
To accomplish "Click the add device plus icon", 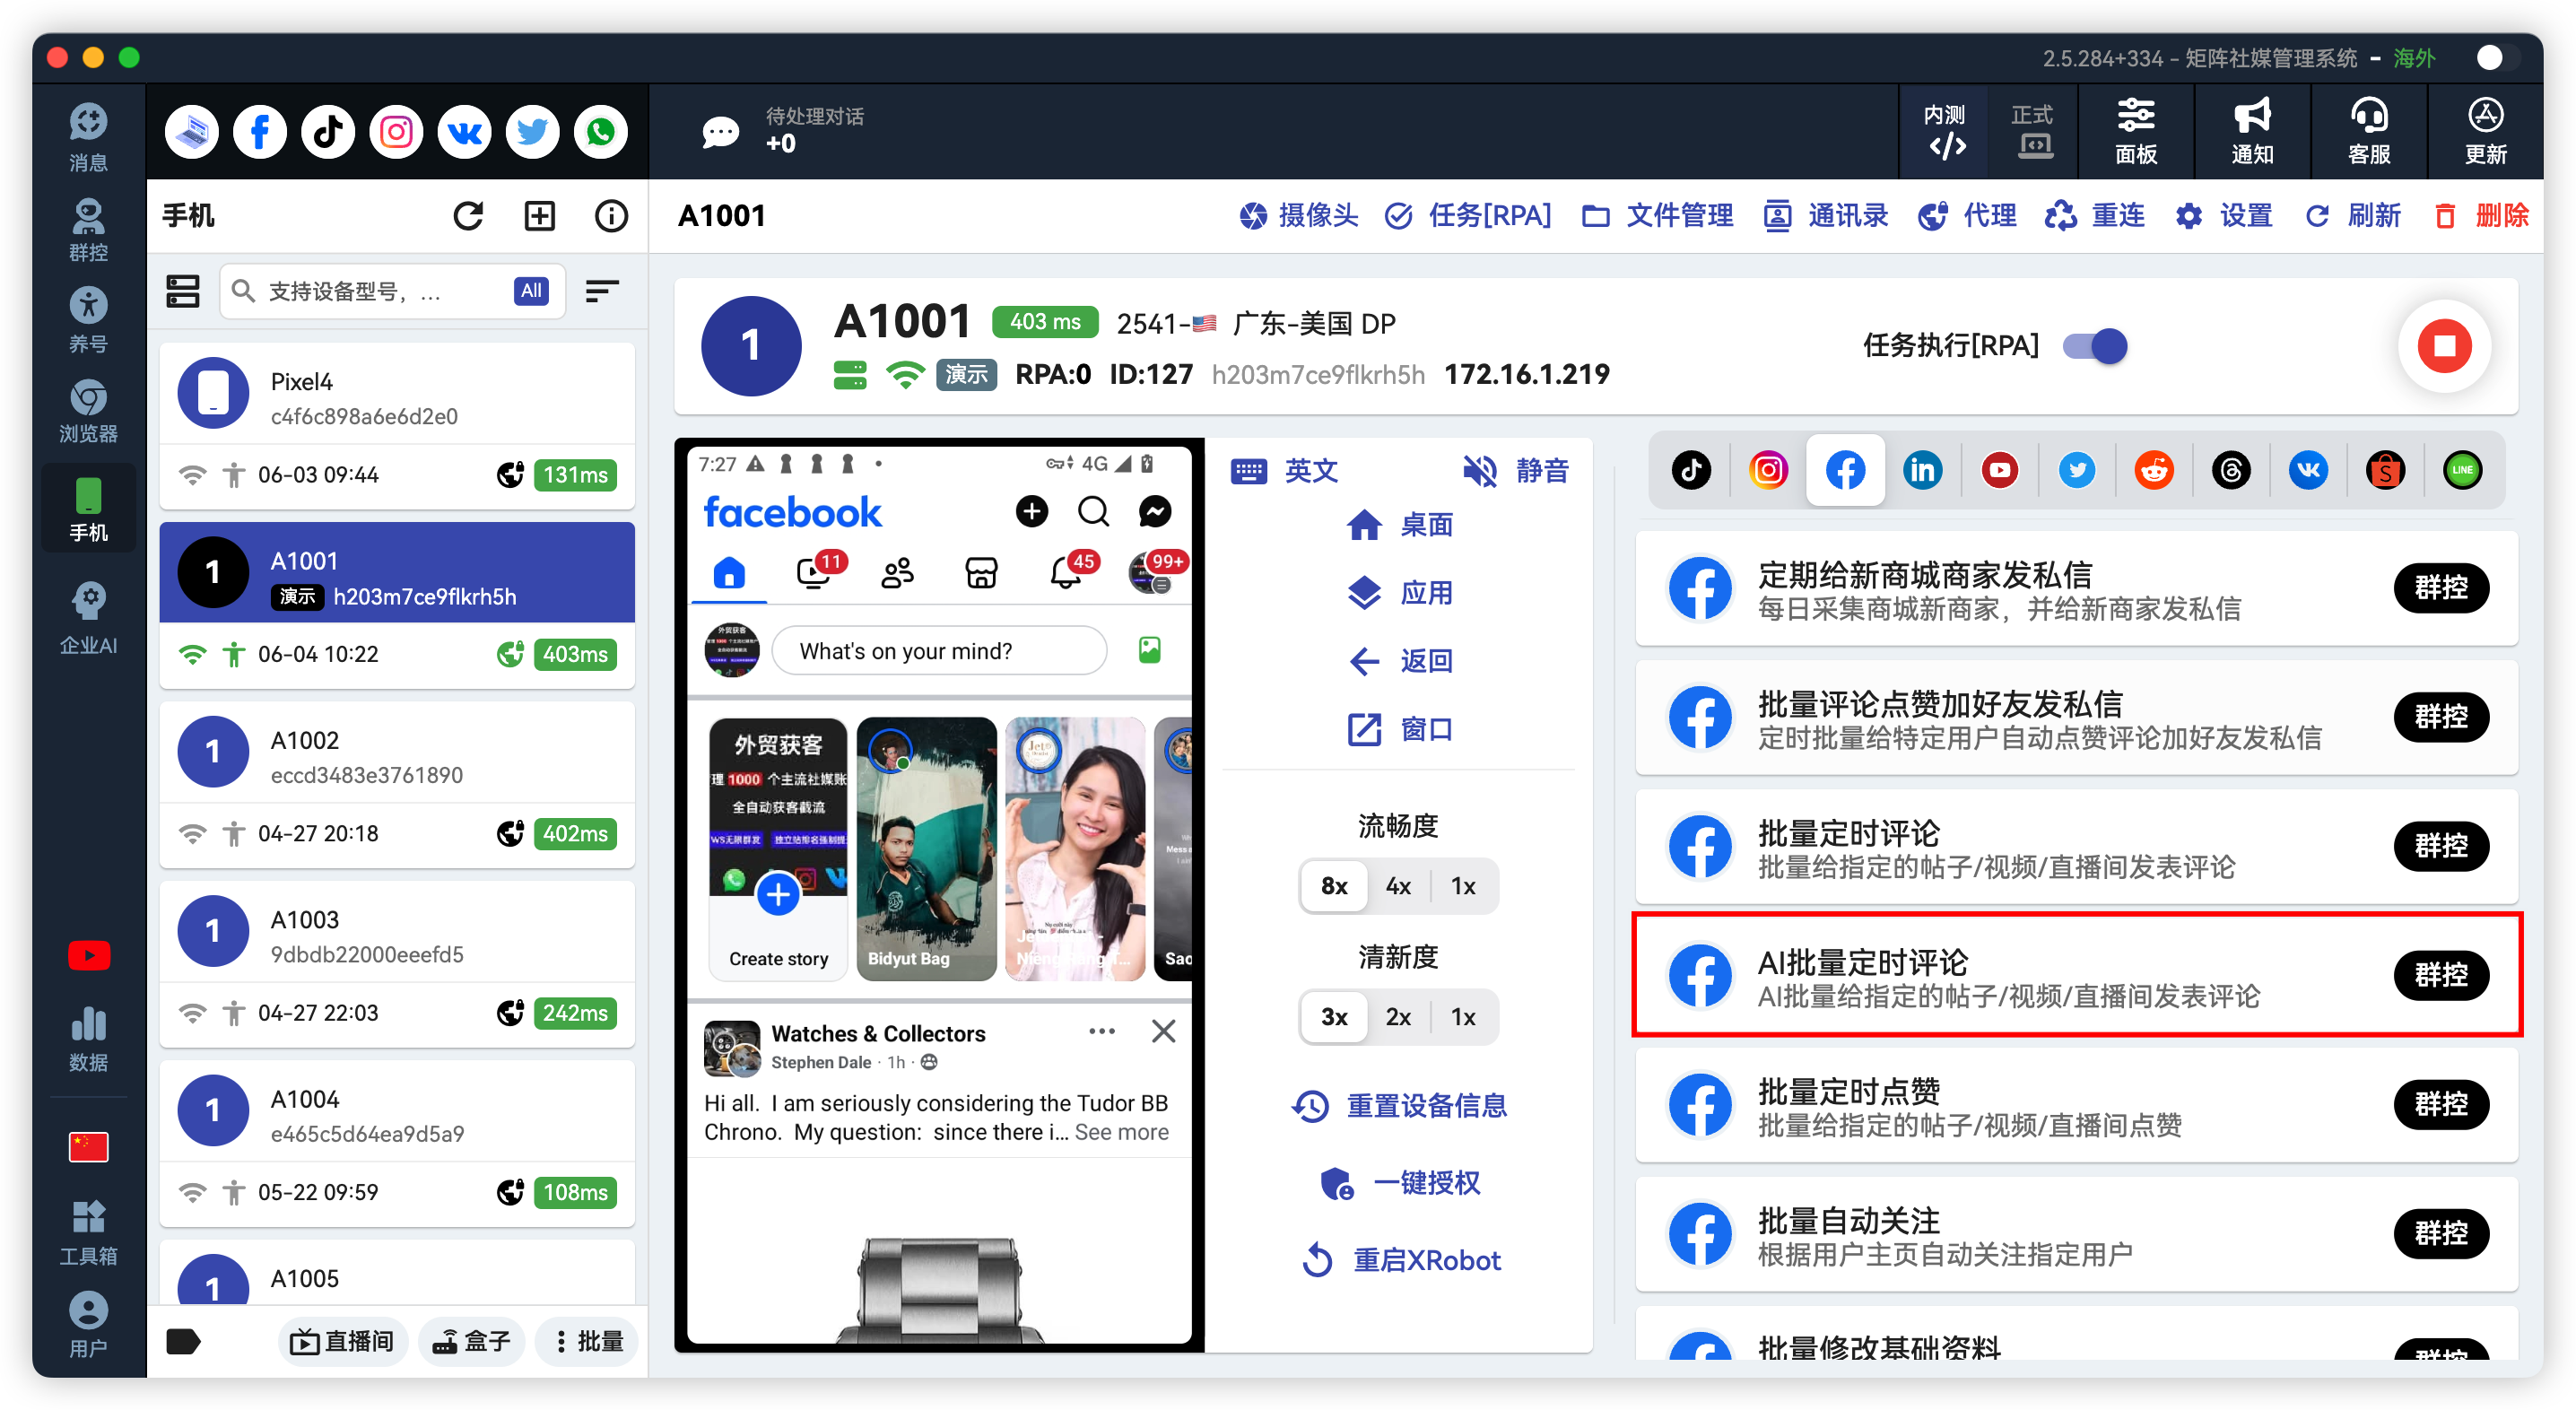I will pos(540,216).
